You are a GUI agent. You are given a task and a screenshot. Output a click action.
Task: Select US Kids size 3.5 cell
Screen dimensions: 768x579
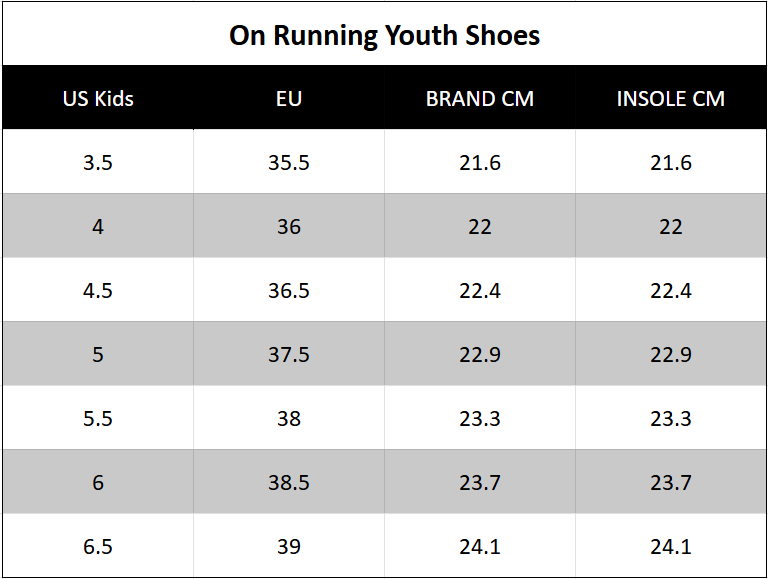98,163
